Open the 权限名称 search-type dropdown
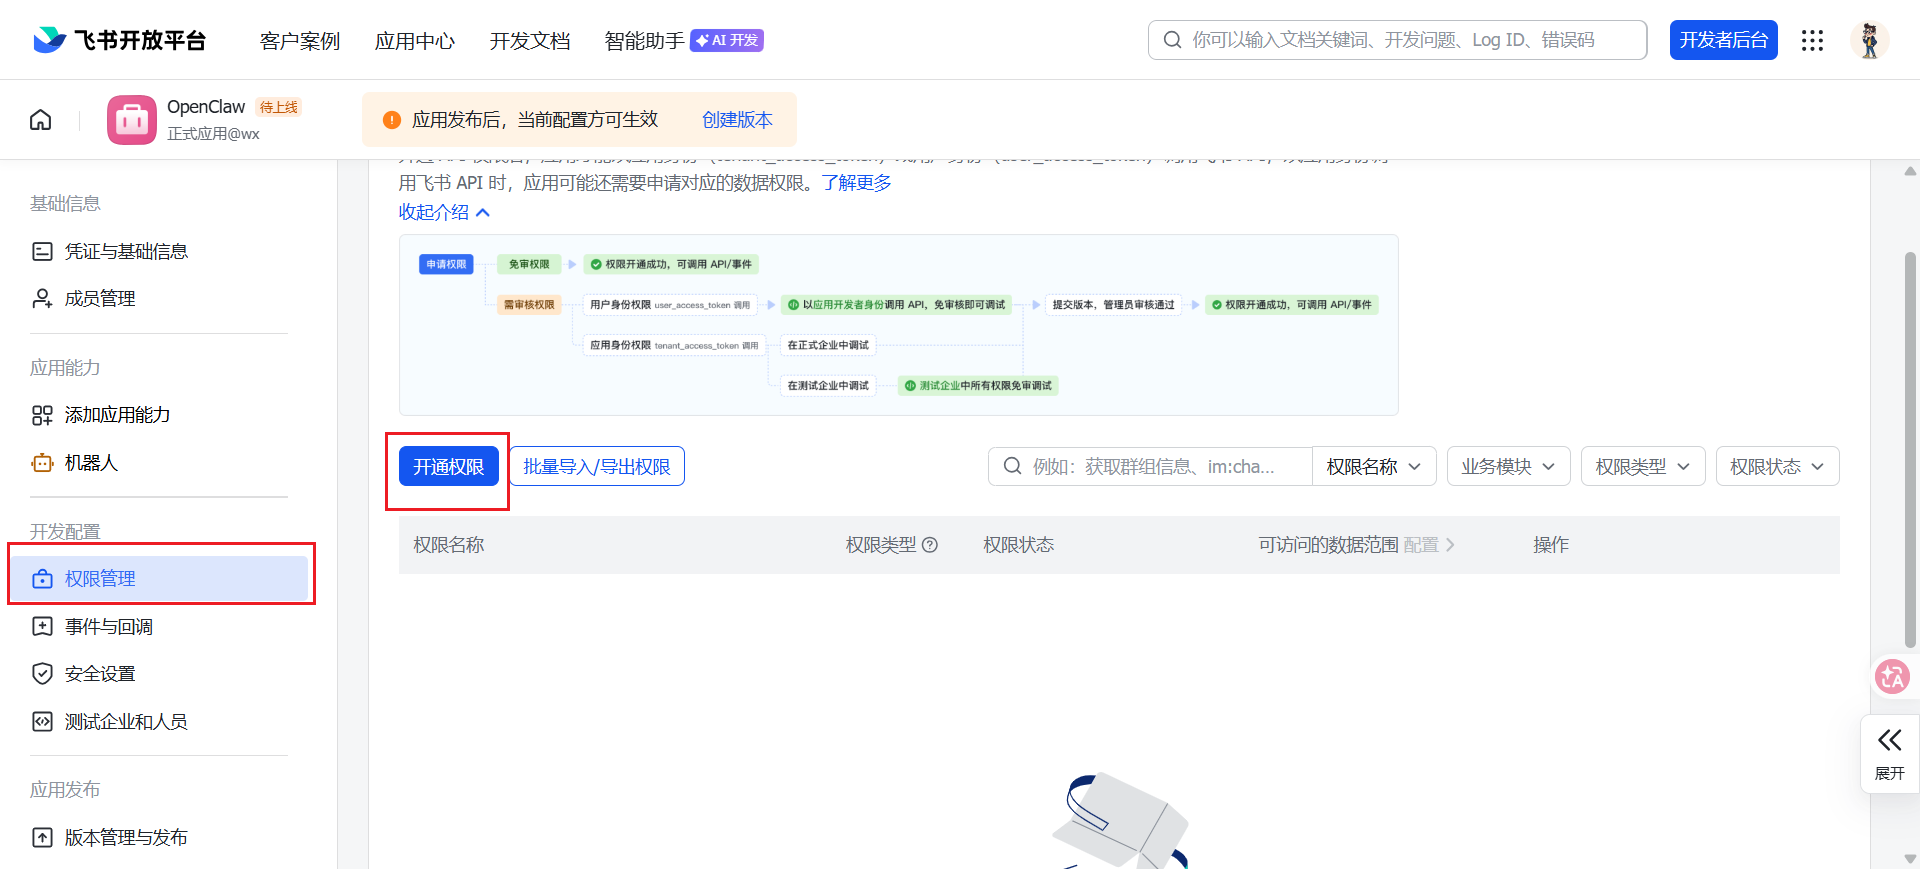The height and width of the screenshot is (869, 1920). [x=1373, y=467]
